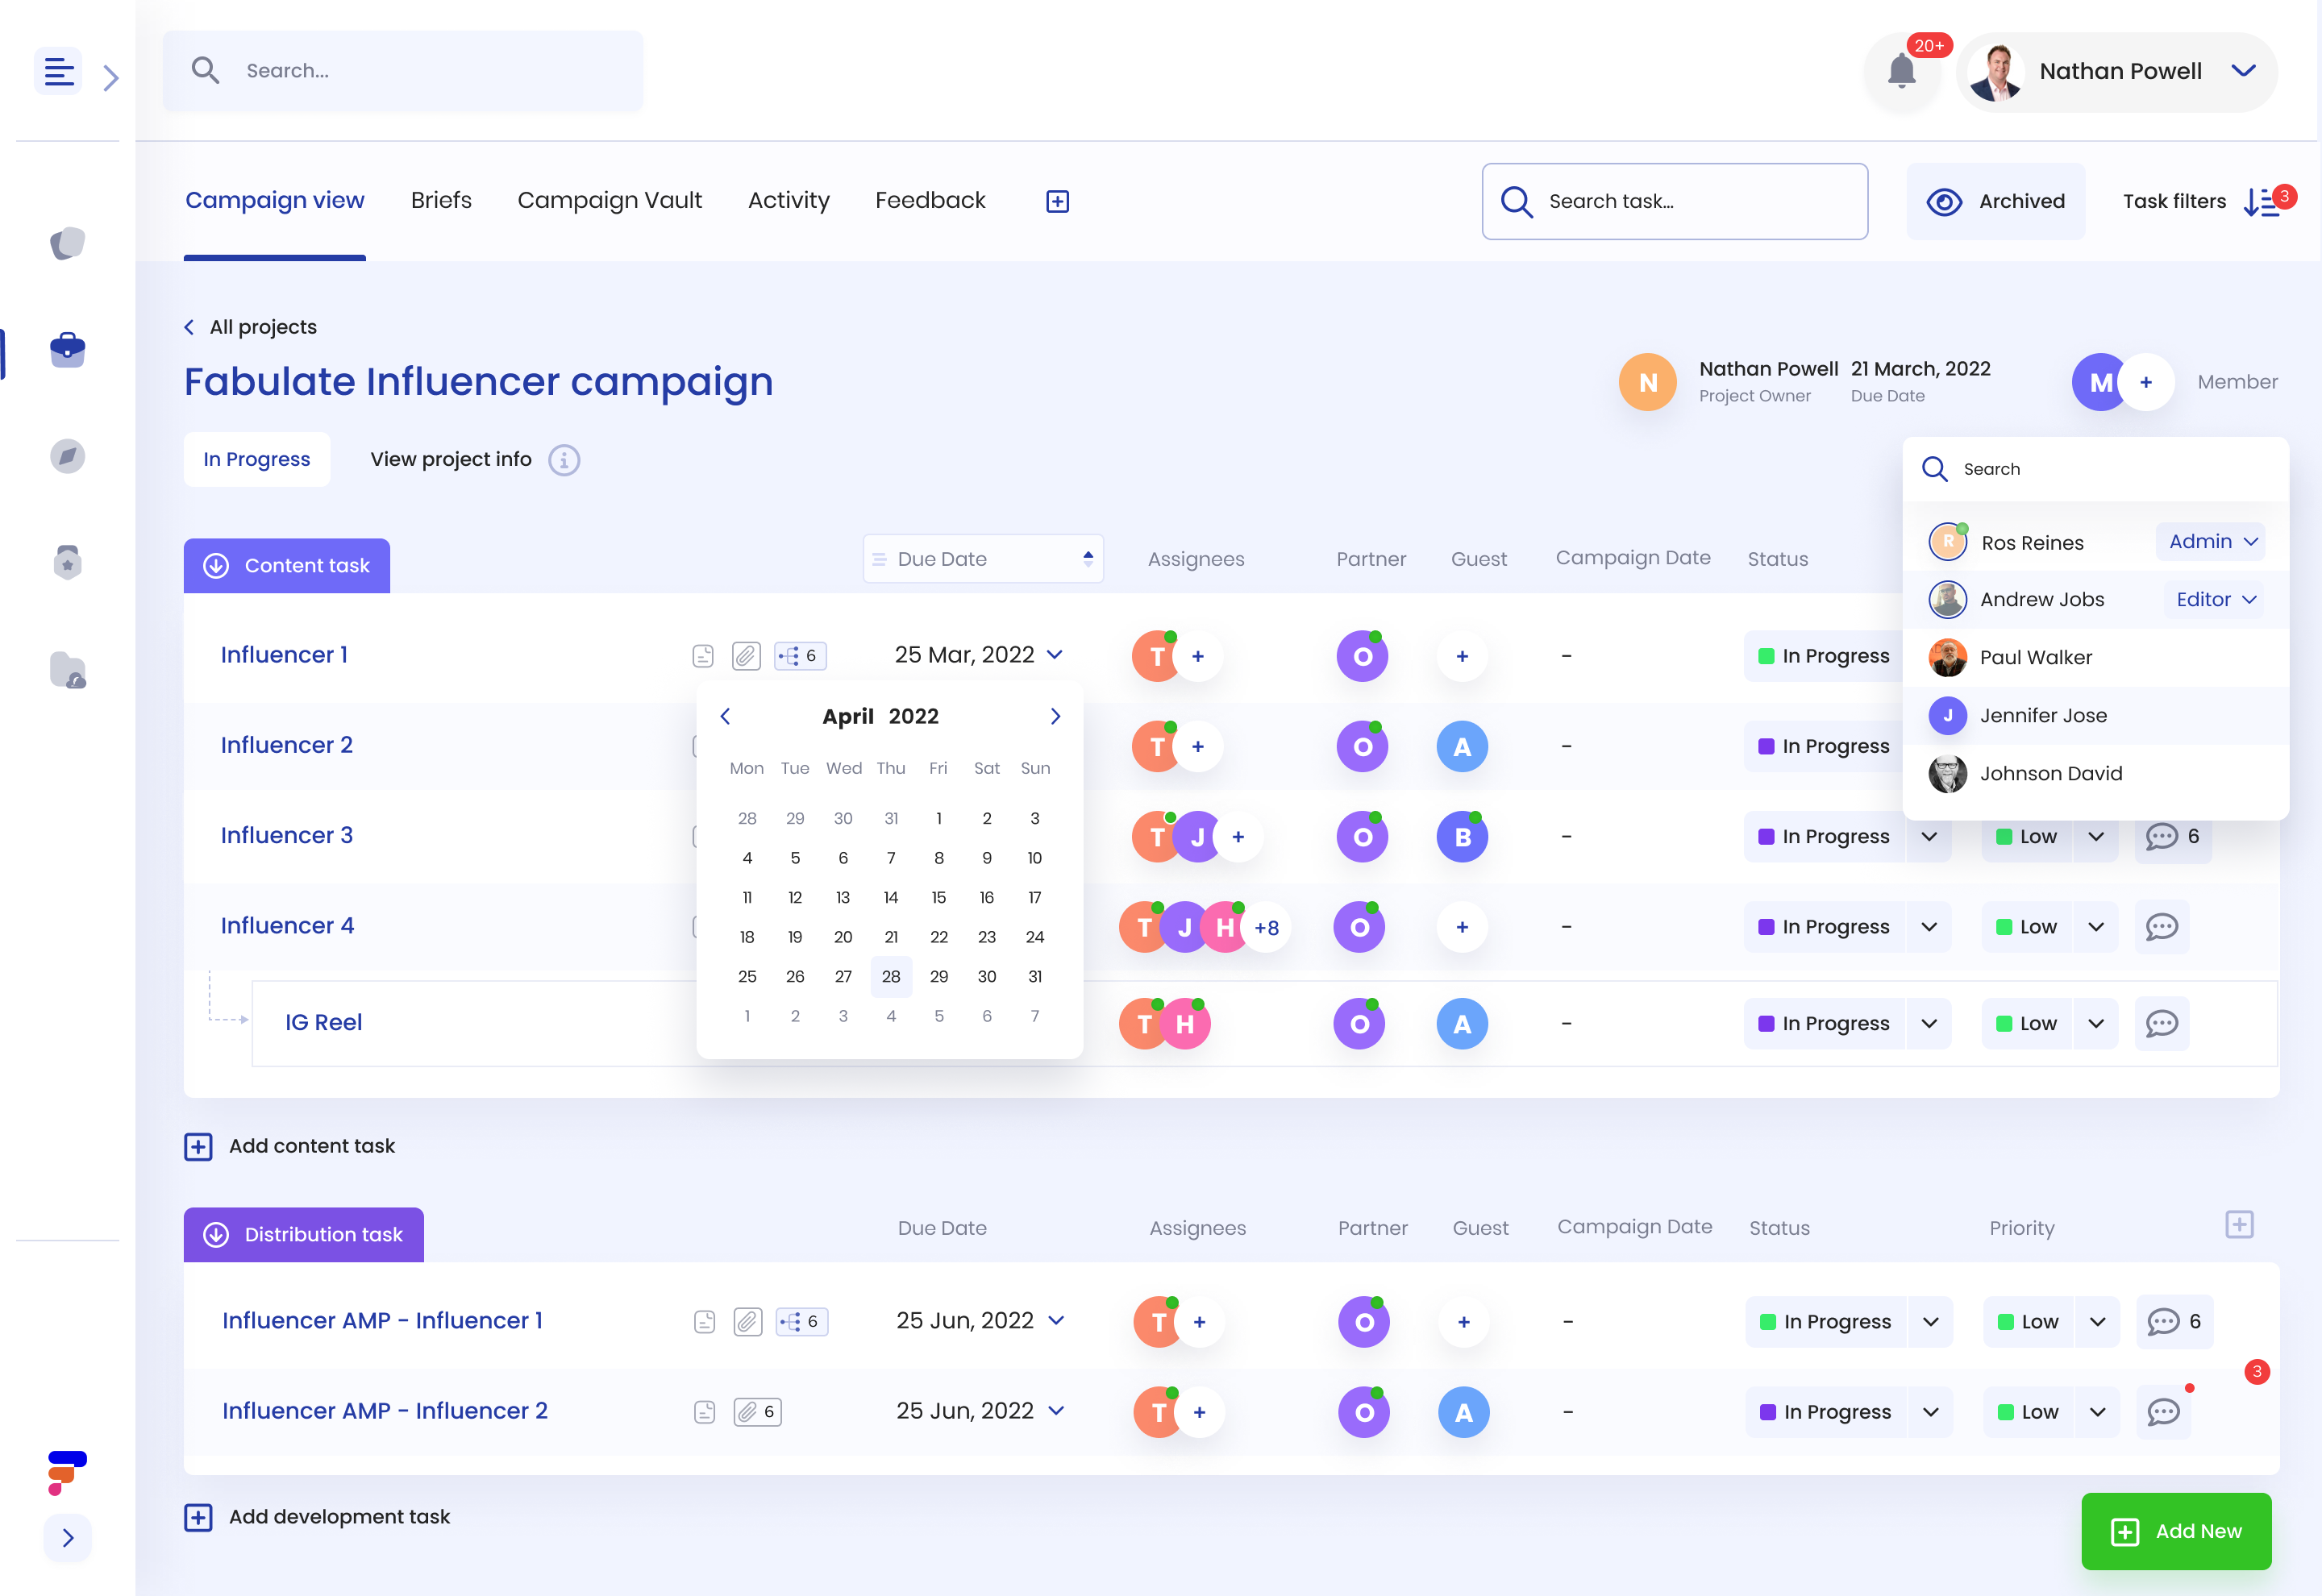Image resolution: width=2322 pixels, height=1596 pixels.
Task: Open Ros Reines Admin role dropdown
Action: tap(2211, 542)
